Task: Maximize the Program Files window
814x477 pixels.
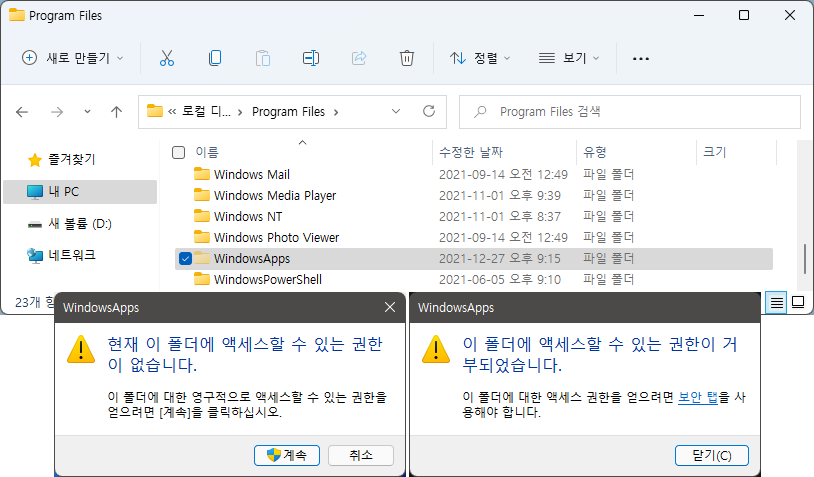Action: 744,15
